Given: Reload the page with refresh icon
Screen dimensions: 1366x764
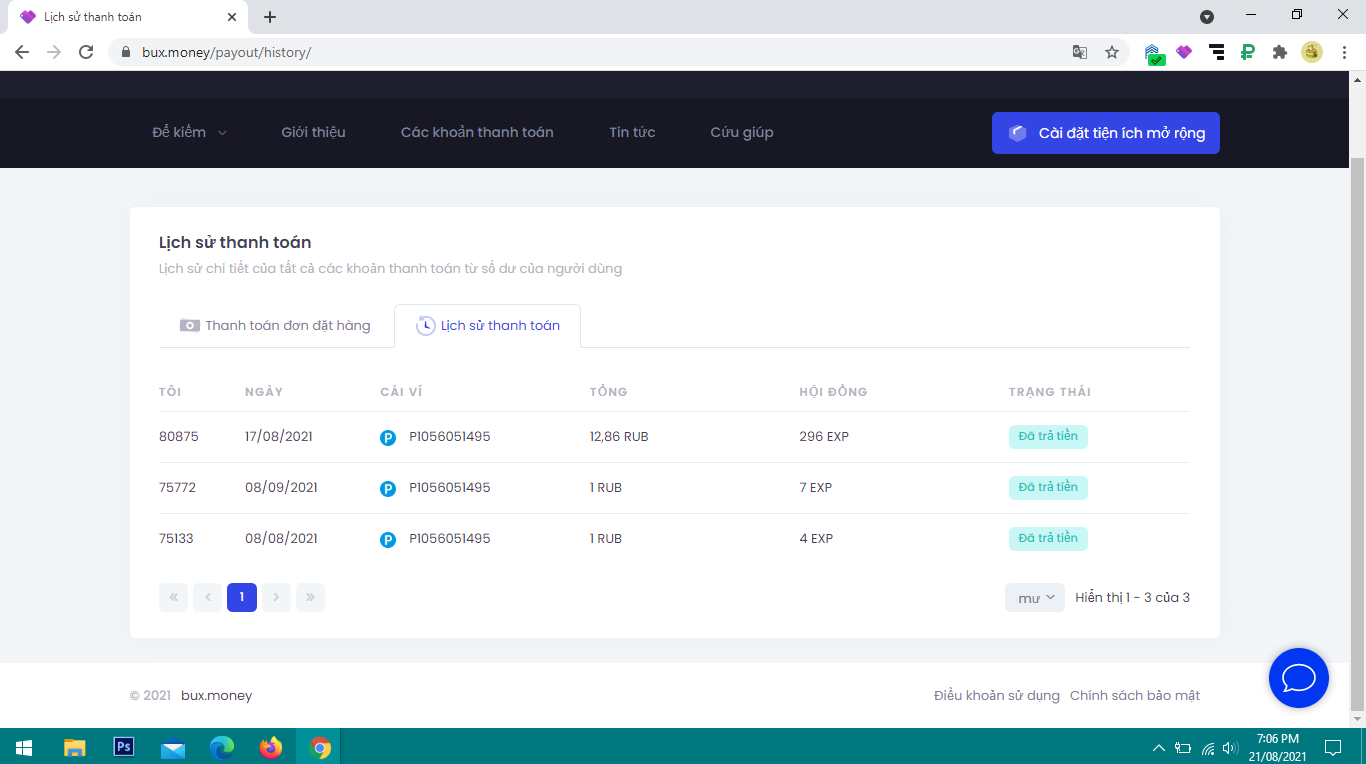Looking at the screenshot, I should pyautogui.click(x=86, y=52).
